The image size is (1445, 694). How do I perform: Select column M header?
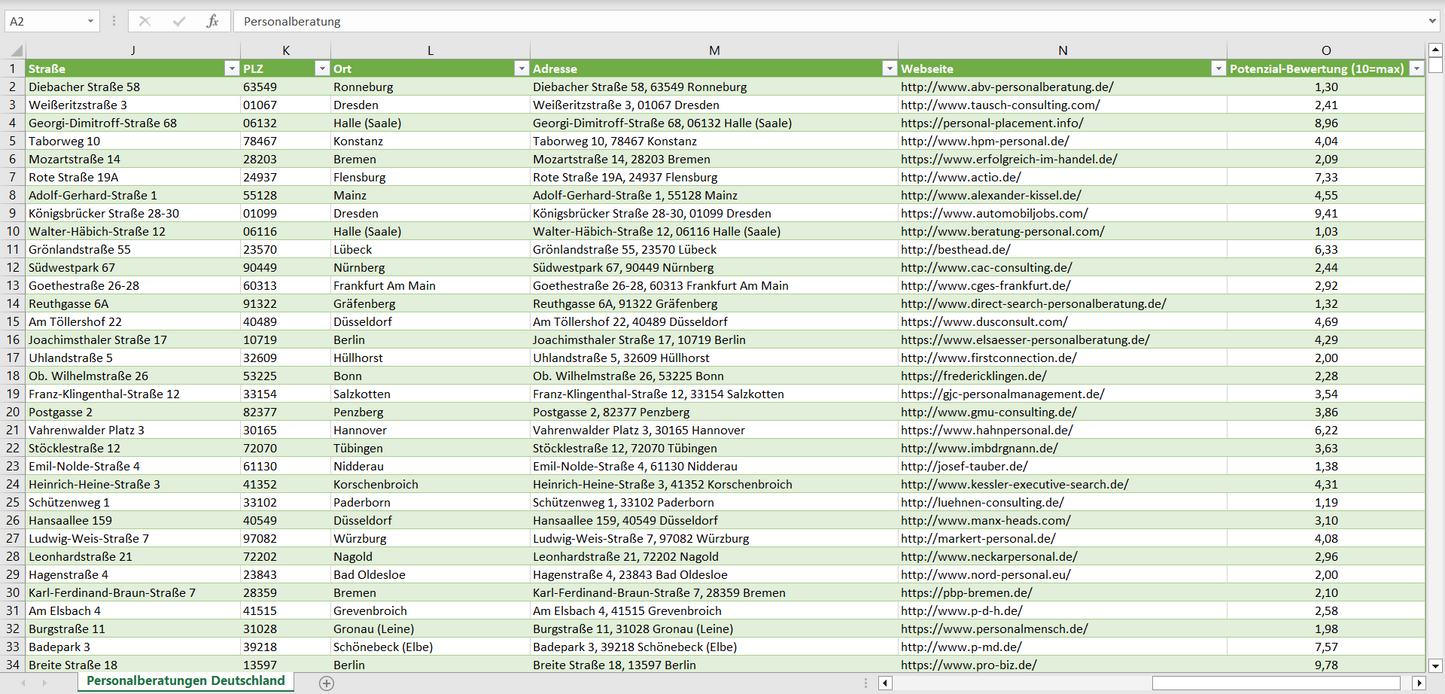tap(714, 50)
